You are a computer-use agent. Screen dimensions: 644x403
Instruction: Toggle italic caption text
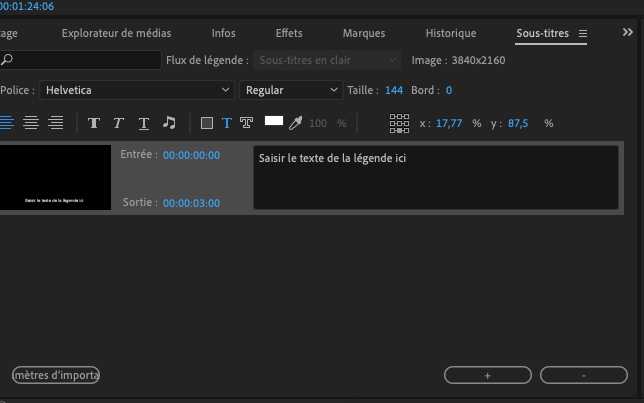tap(118, 123)
